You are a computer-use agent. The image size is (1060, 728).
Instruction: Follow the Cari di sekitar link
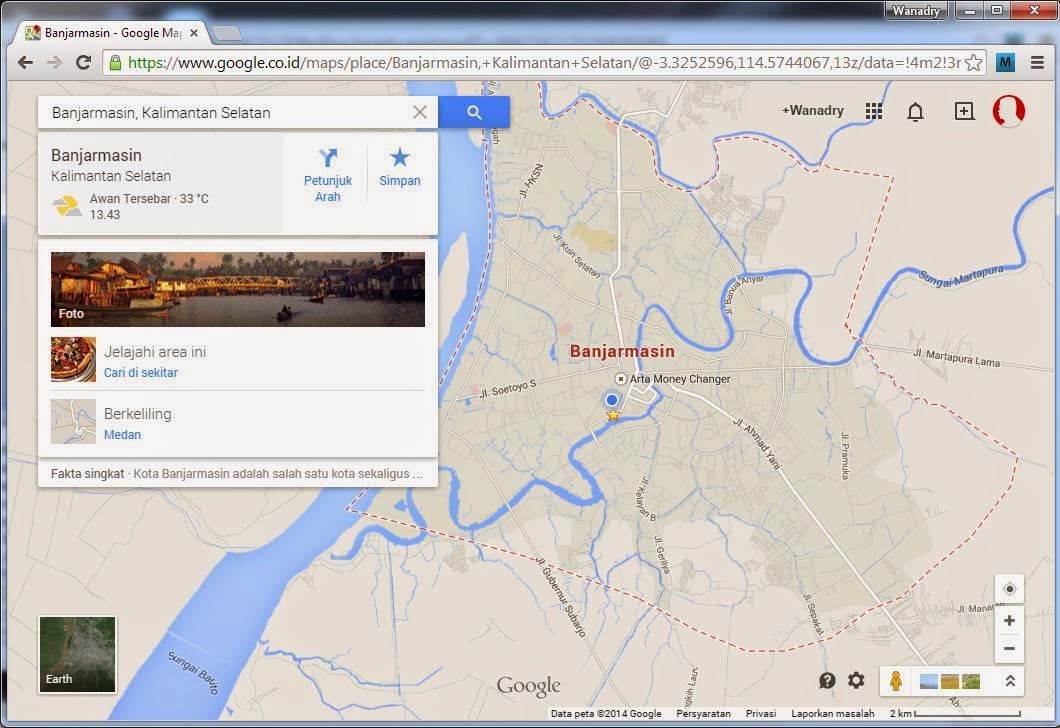click(x=141, y=372)
